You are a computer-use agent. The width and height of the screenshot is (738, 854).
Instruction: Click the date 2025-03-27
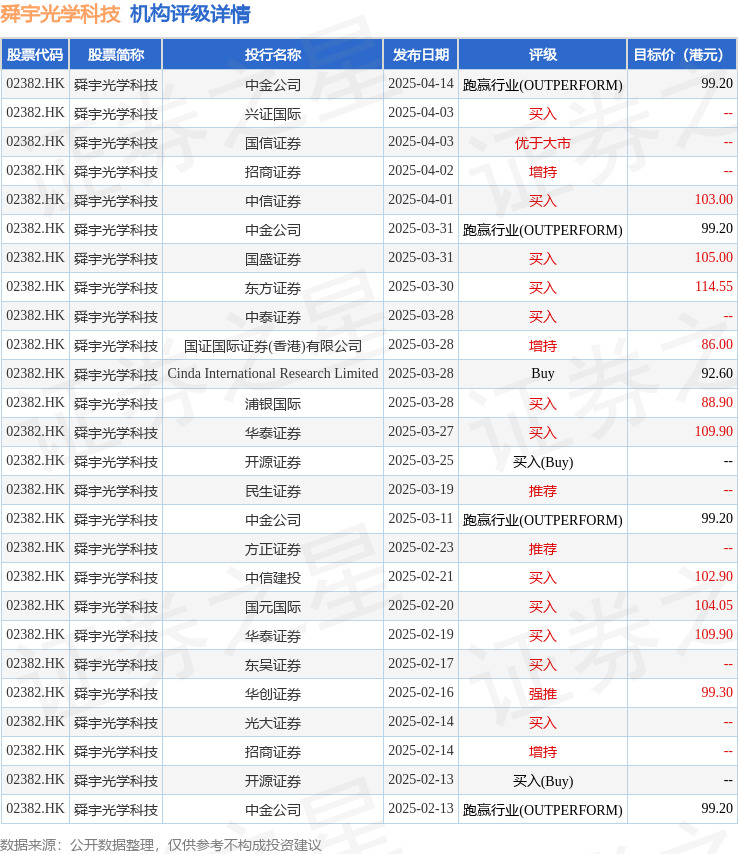pyautogui.click(x=421, y=431)
